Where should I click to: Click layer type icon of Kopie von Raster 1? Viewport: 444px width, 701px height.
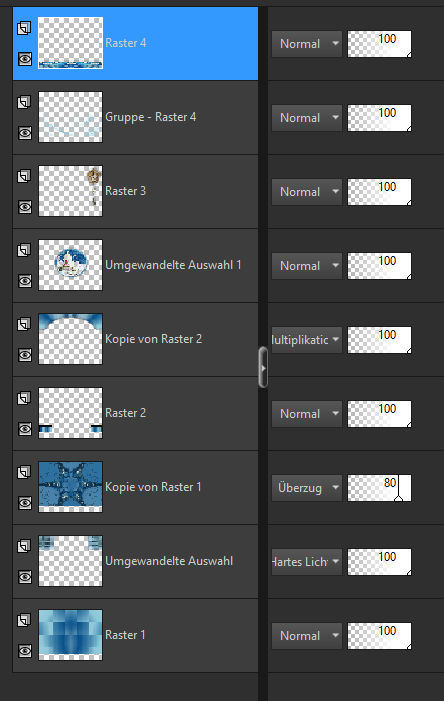tap(24, 472)
